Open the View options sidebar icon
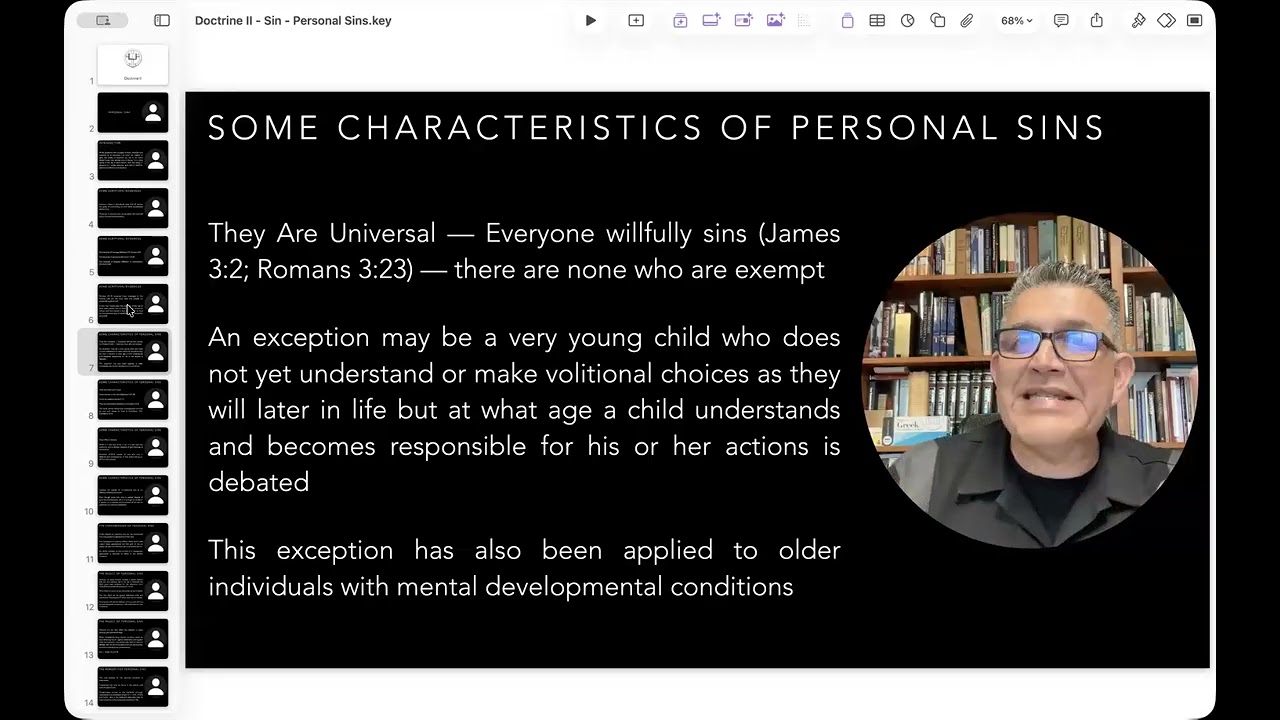 [162, 20]
